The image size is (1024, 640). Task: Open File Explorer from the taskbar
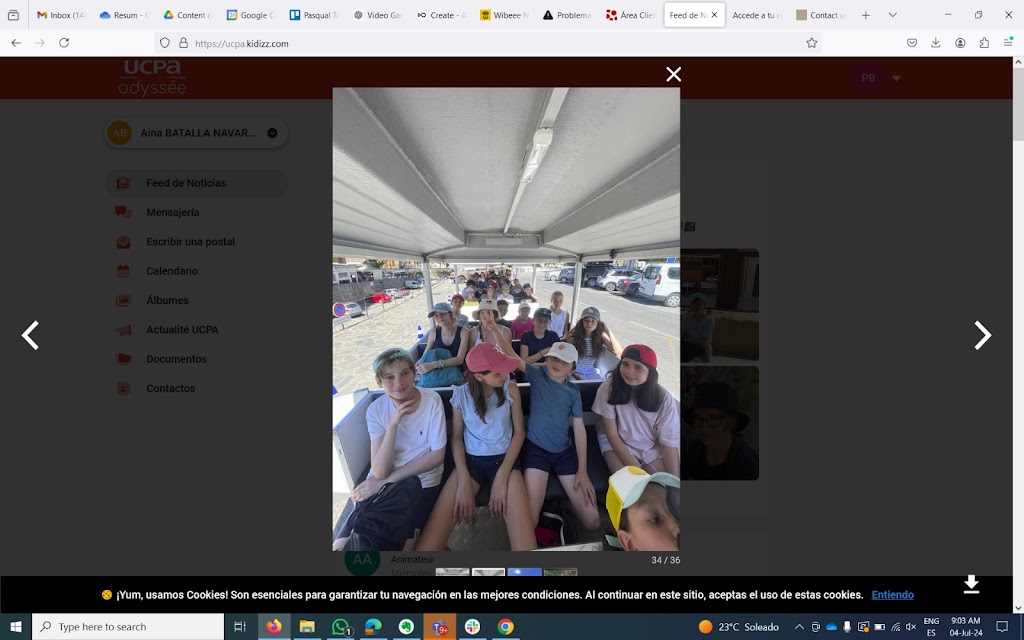pyautogui.click(x=307, y=627)
